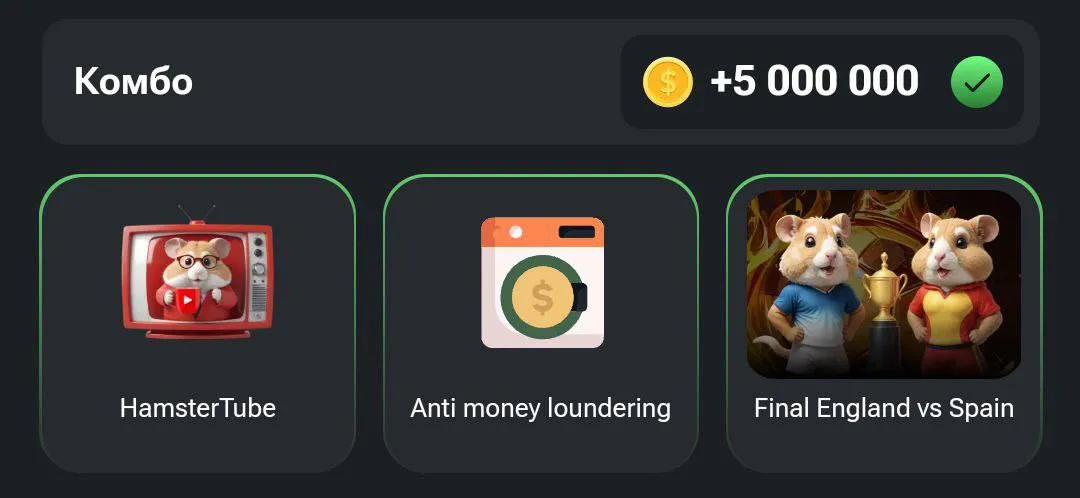Viewport: 1080px width, 498px height.
Task: Click the TV control knobs panel
Action: coord(258,273)
